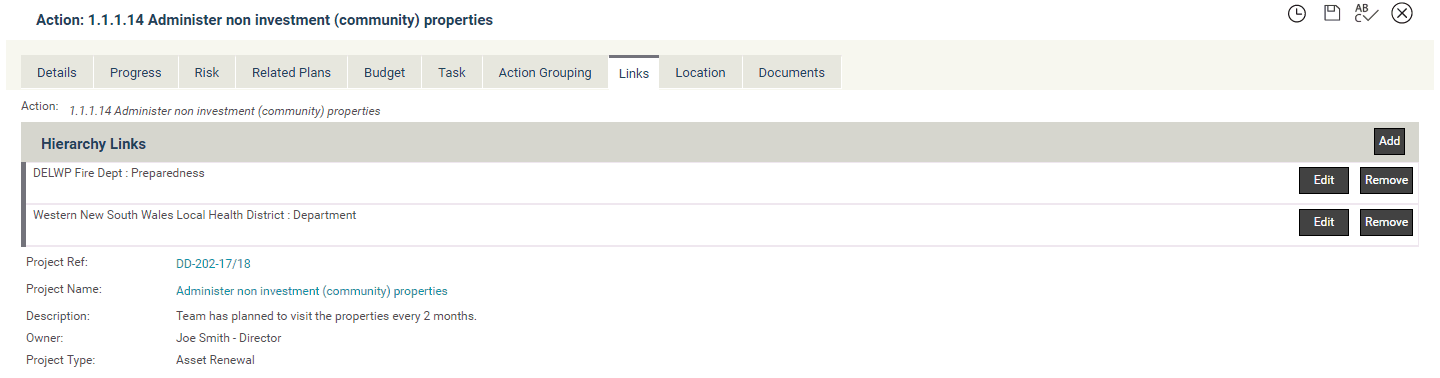
Task: Switch to the Details tab
Action: pyautogui.click(x=57, y=72)
